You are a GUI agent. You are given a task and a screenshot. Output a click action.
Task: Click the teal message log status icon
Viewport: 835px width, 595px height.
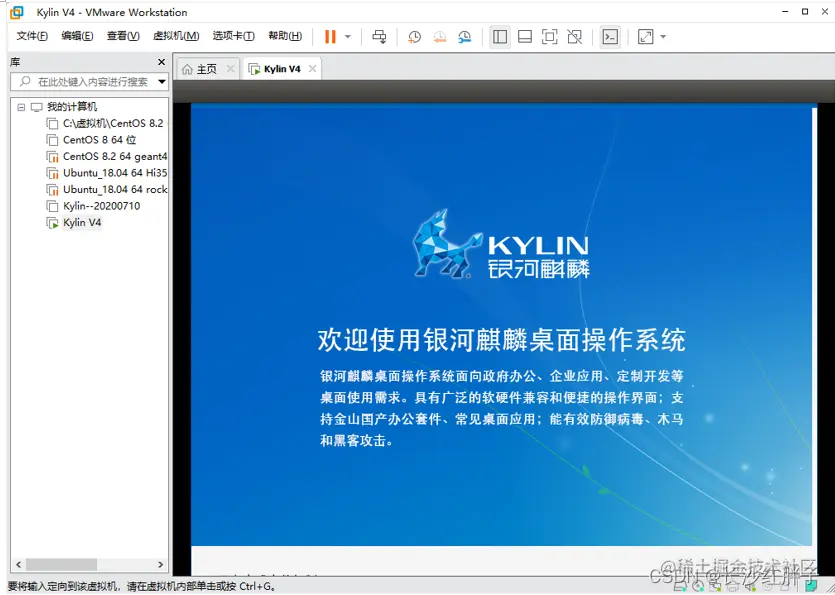812,588
